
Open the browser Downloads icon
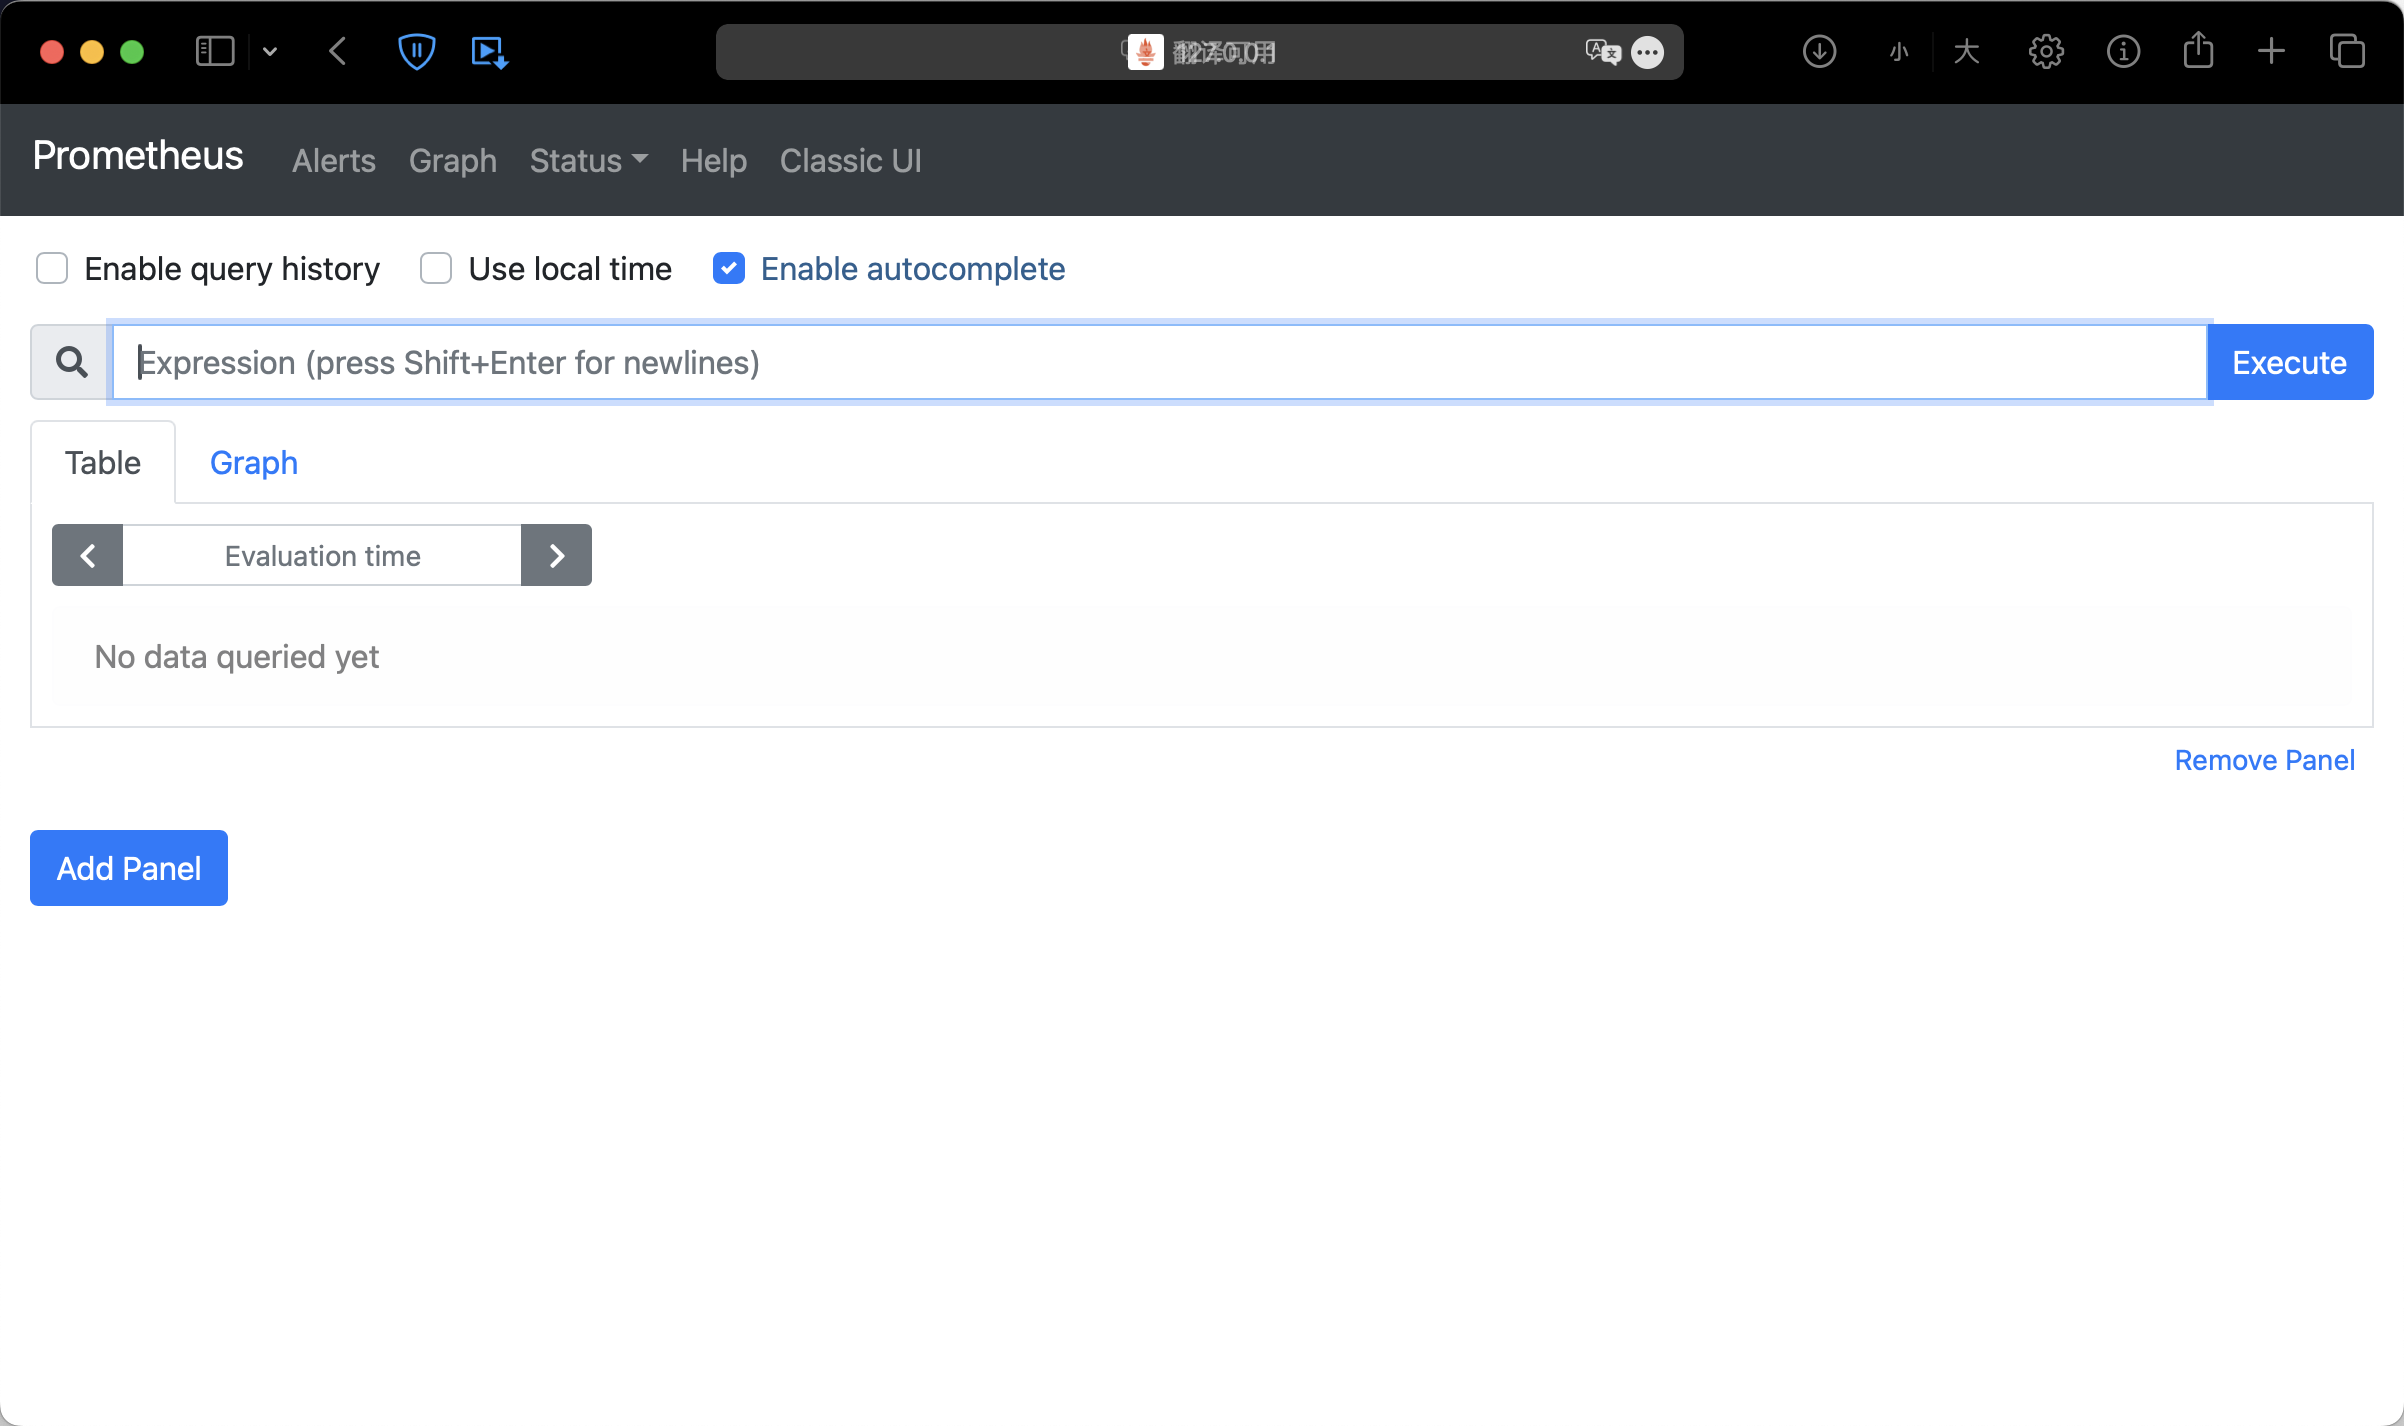pos(1819,51)
